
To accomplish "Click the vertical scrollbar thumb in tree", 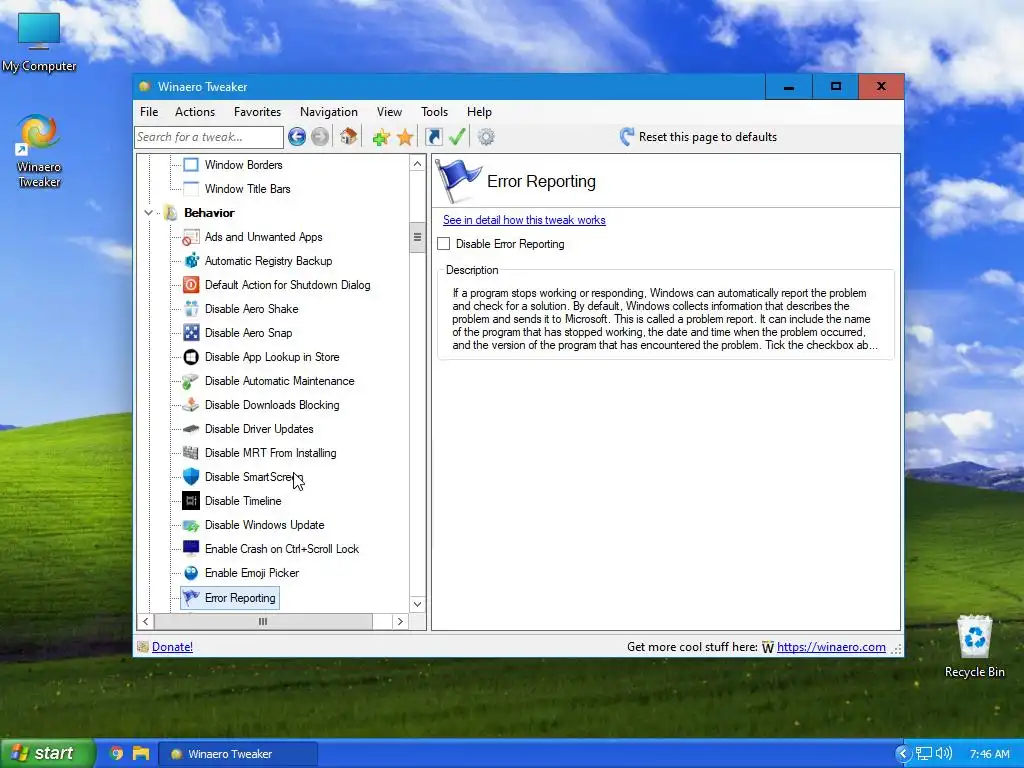I will [x=417, y=237].
